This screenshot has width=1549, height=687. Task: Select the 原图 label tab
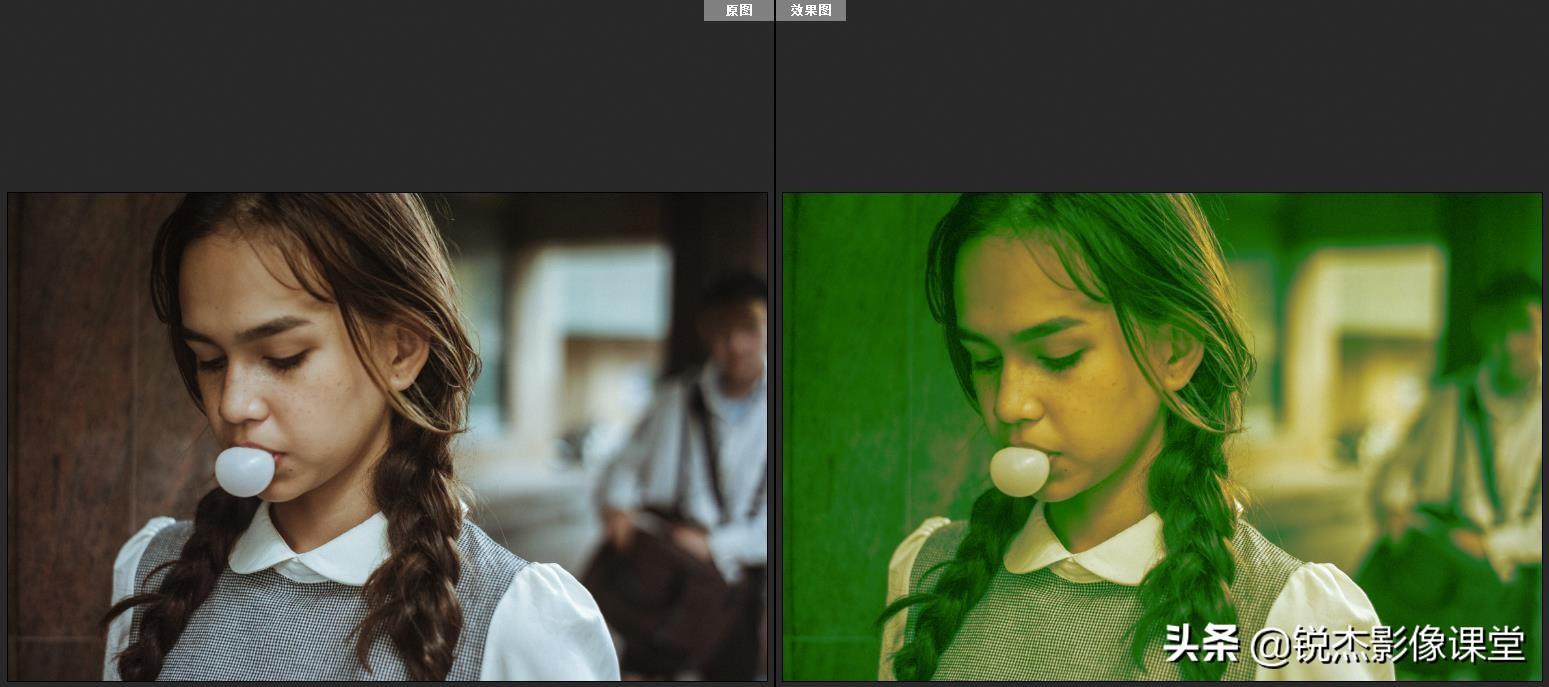point(739,10)
